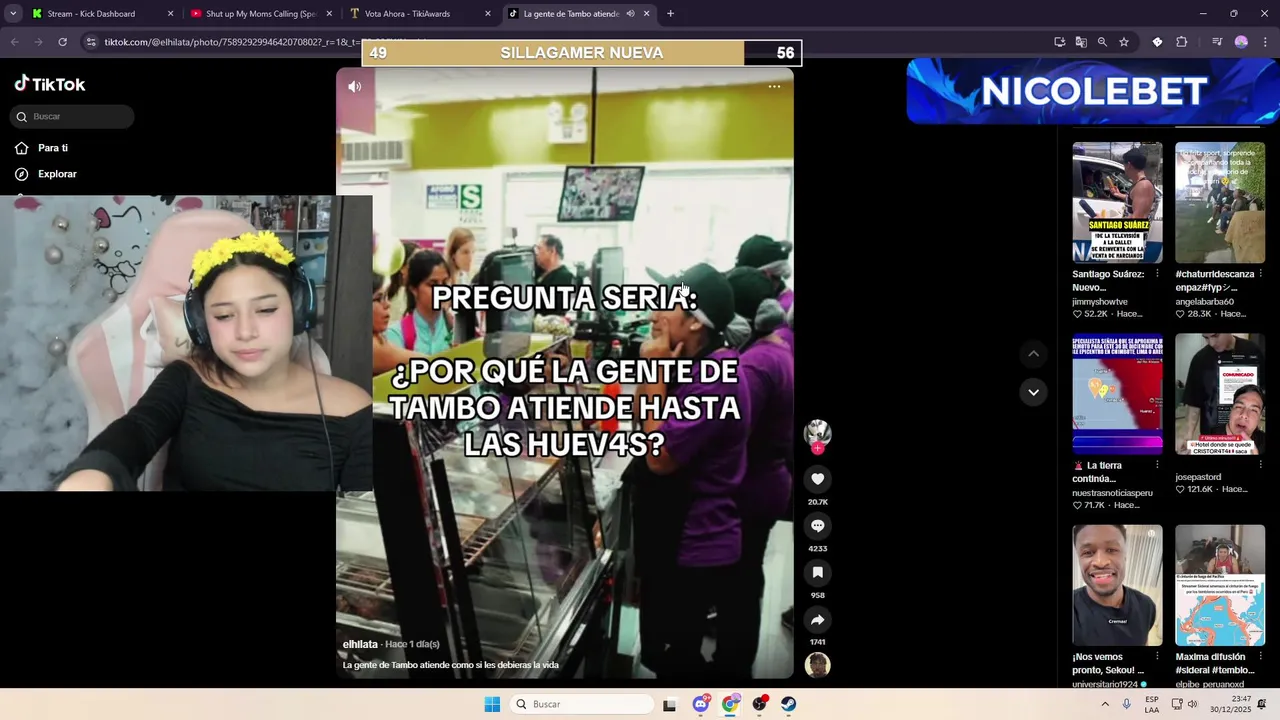Open options for #chaturridescanza card
Viewport: 1280px width, 720px height.
[1260, 274]
